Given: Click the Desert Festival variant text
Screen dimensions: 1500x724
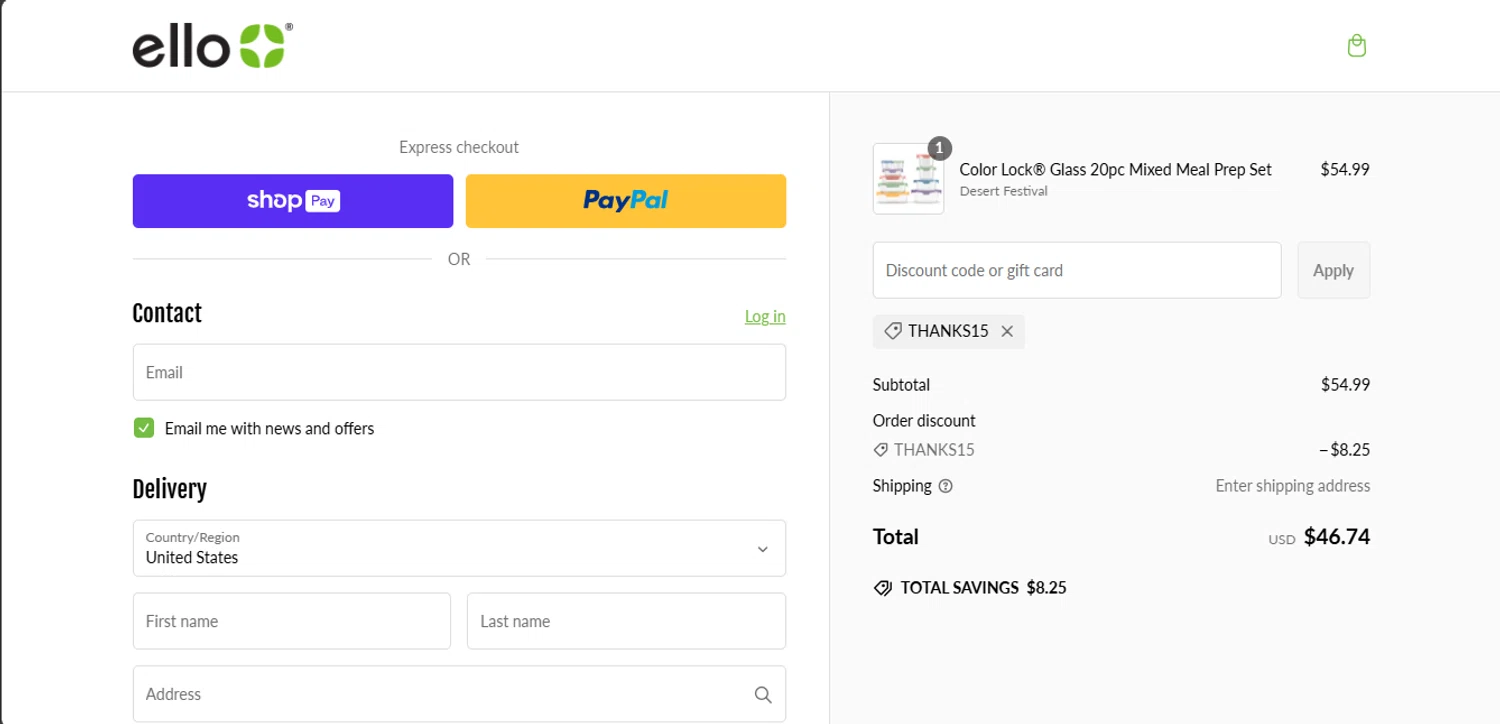Looking at the screenshot, I should tap(1004, 191).
